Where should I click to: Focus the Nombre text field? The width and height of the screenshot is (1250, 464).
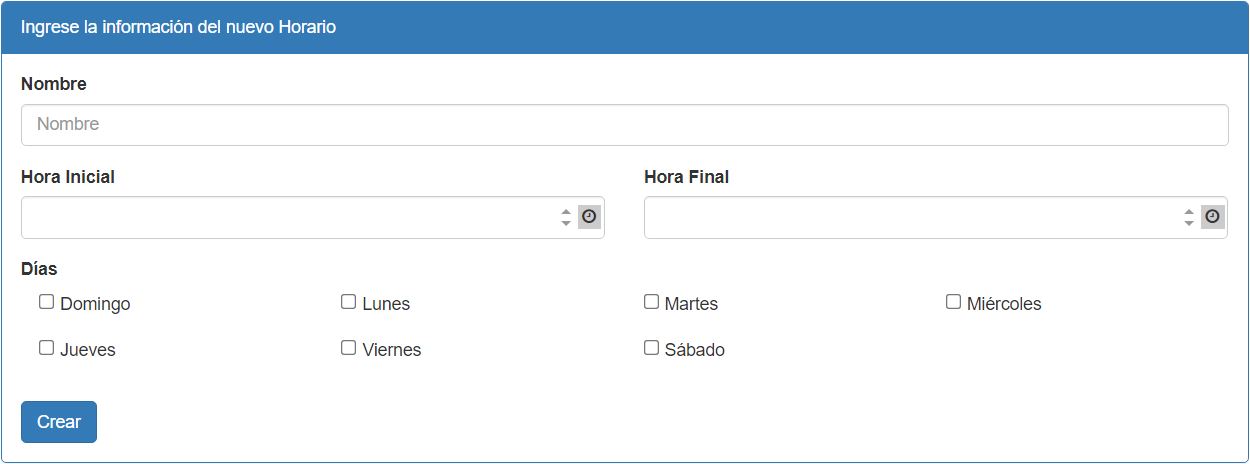pyautogui.click(x=624, y=125)
